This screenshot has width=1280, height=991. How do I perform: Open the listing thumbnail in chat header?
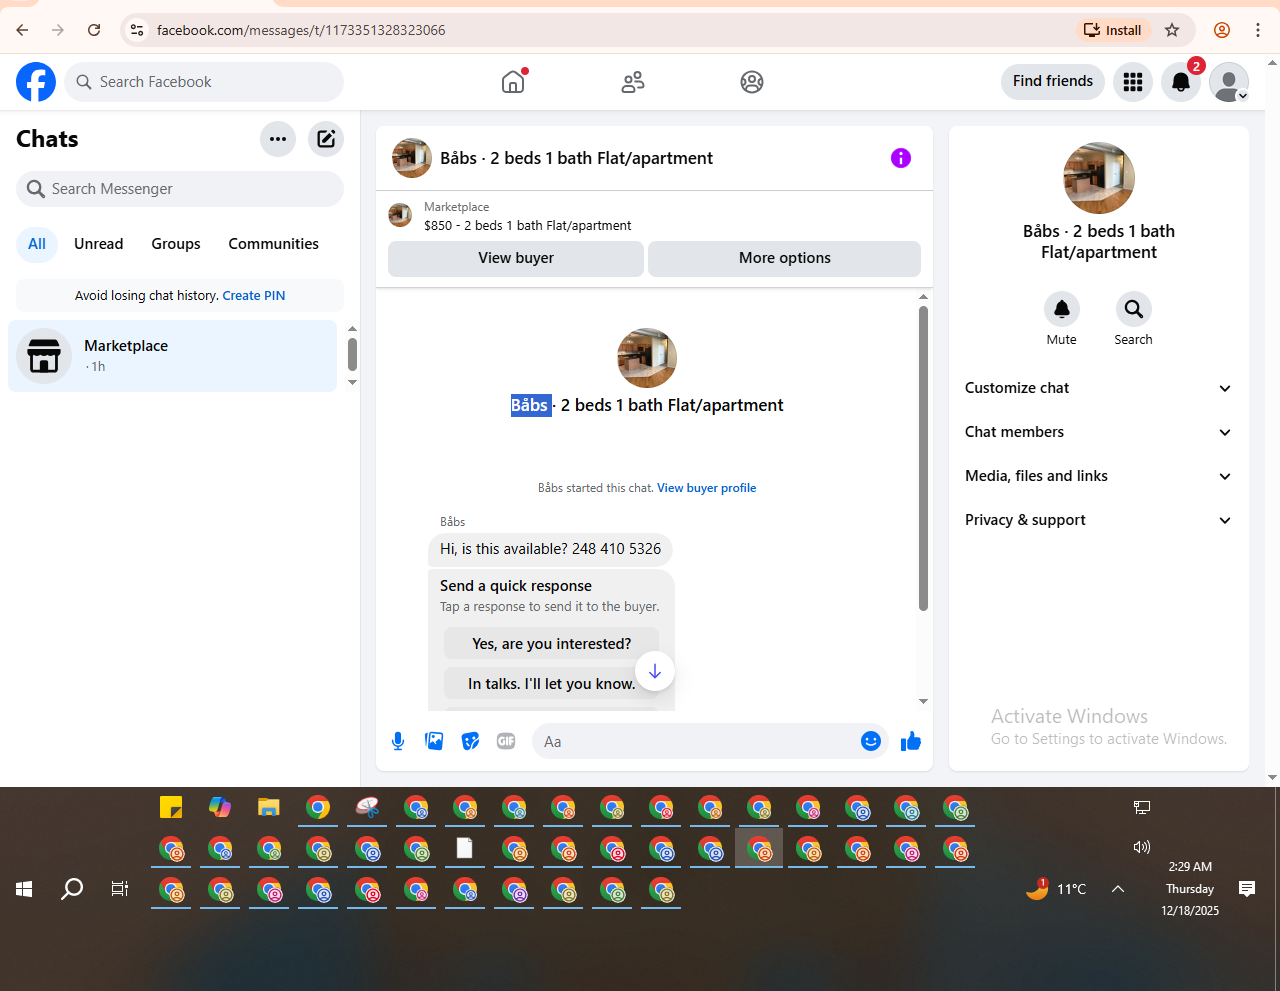point(412,158)
